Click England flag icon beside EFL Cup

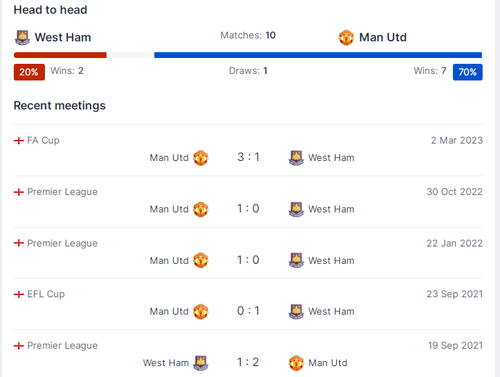tap(19, 294)
